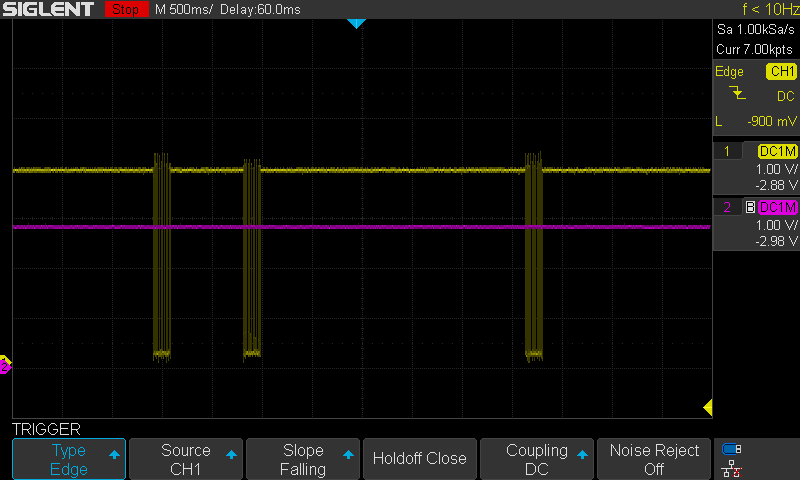Click the Sa 1.00kSa/s sample rate
This screenshot has width=800, height=480.
click(756, 30)
